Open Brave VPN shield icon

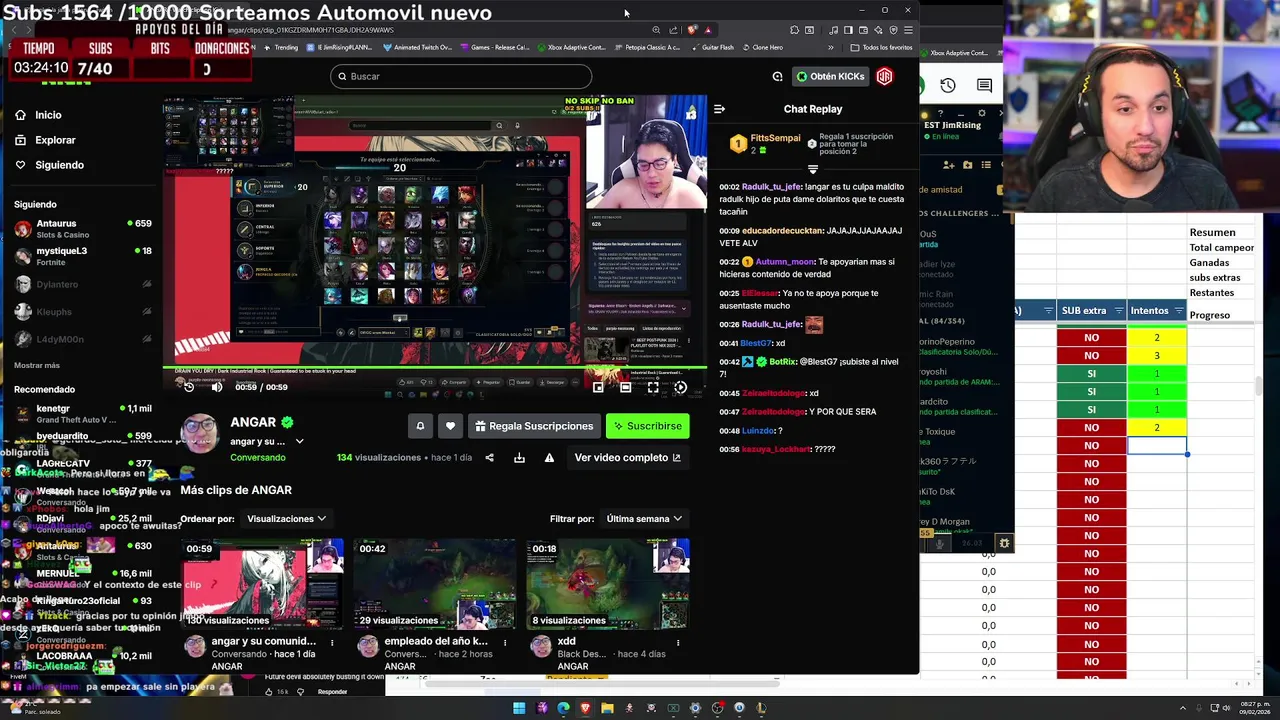pyautogui.click(x=893, y=30)
